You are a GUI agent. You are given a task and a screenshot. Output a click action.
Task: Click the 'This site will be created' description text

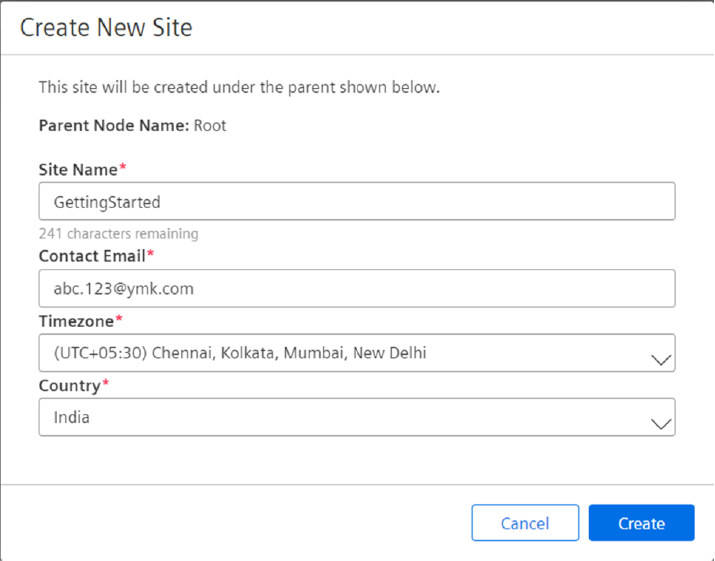pos(239,87)
